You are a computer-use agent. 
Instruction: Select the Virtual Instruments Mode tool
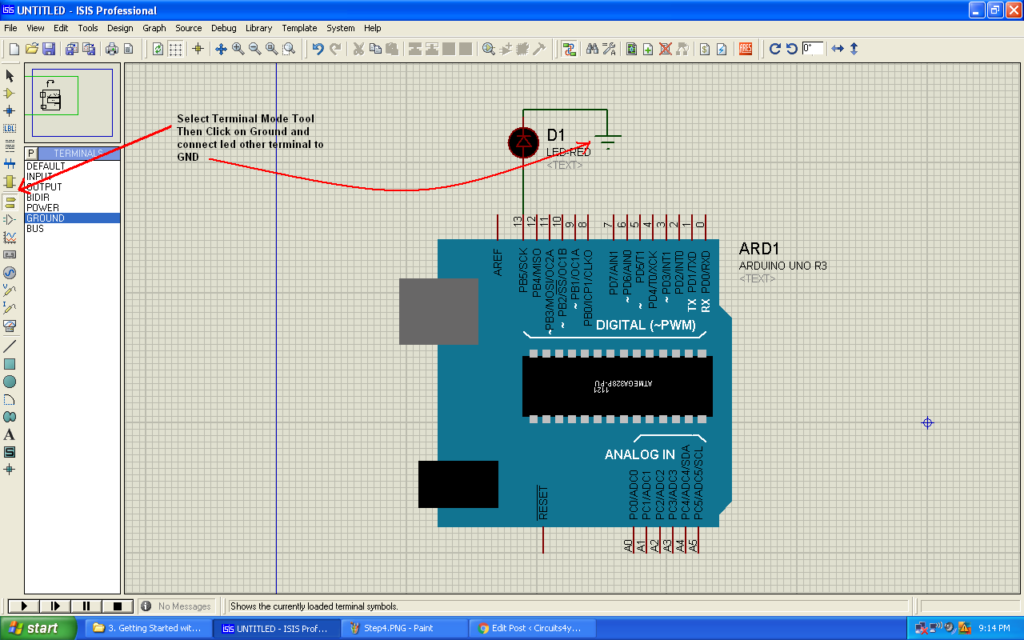tap(9, 325)
